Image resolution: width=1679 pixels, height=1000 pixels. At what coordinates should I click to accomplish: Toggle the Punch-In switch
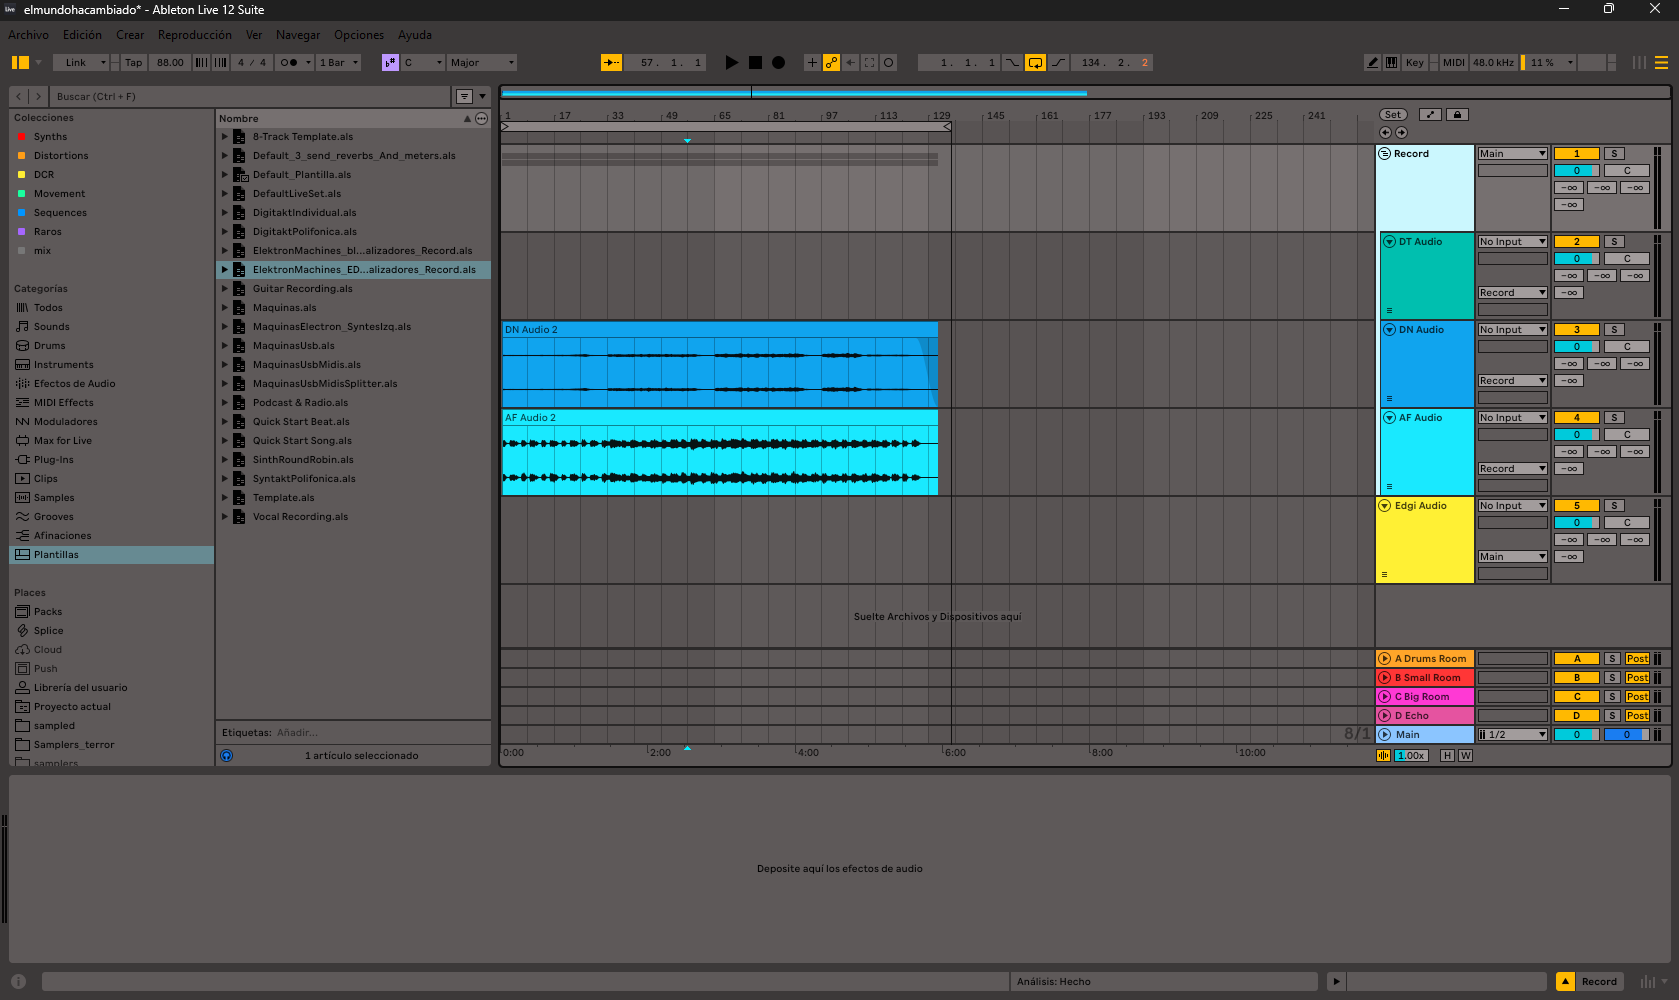pyautogui.click(x=1013, y=62)
